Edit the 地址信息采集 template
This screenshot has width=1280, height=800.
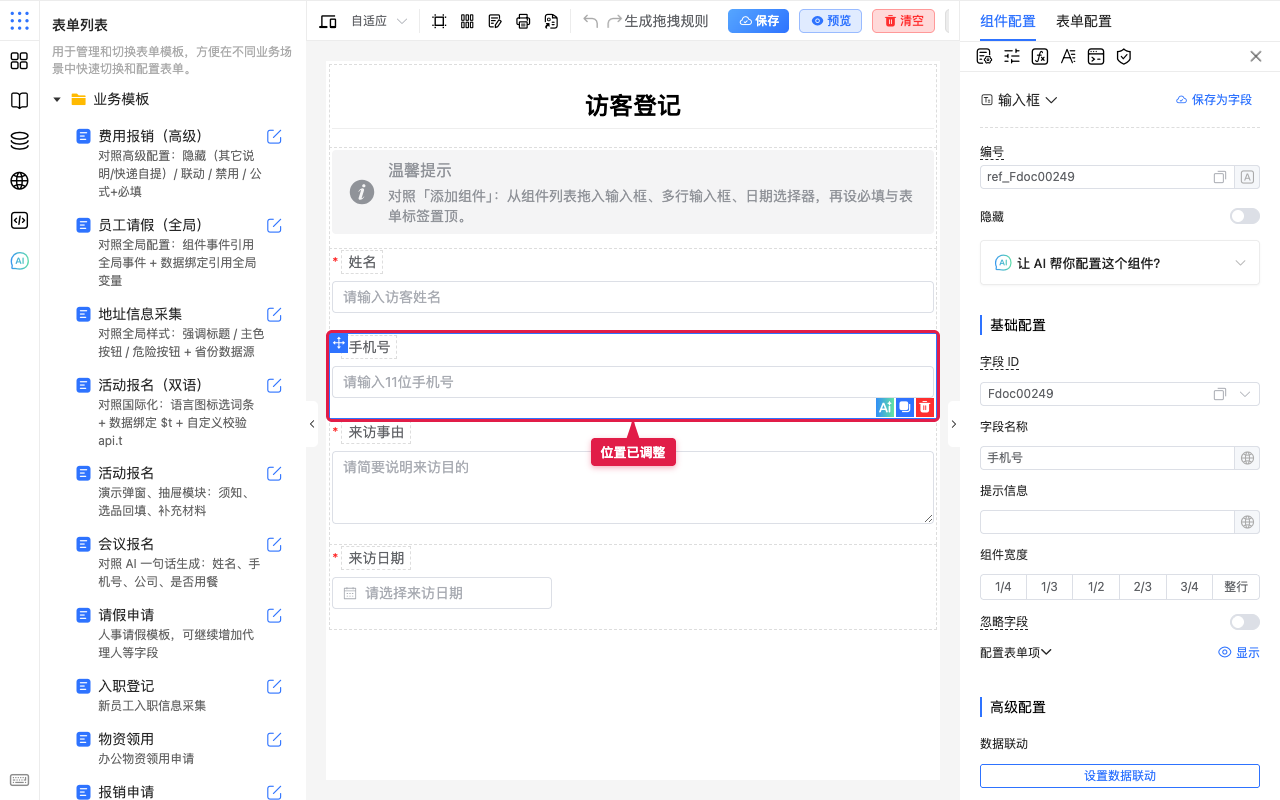[274, 315]
